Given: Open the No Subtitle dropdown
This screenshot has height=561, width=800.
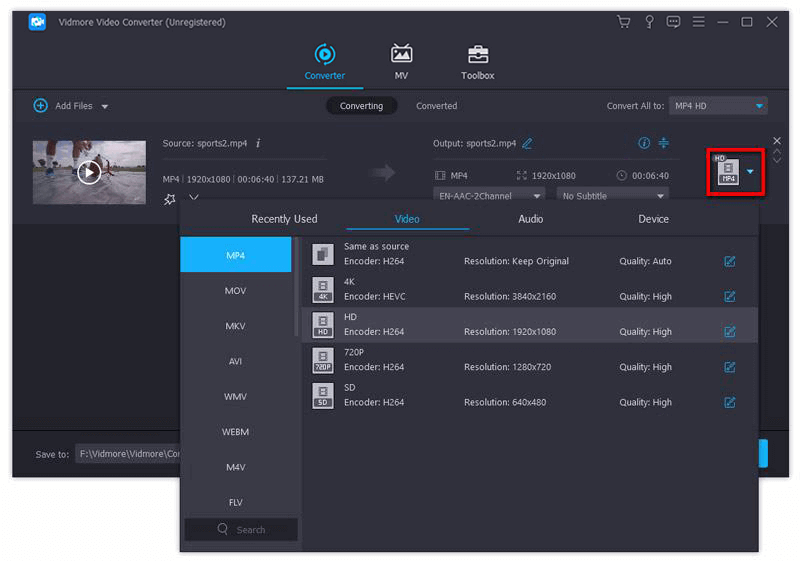Looking at the screenshot, I should click(x=612, y=196).
